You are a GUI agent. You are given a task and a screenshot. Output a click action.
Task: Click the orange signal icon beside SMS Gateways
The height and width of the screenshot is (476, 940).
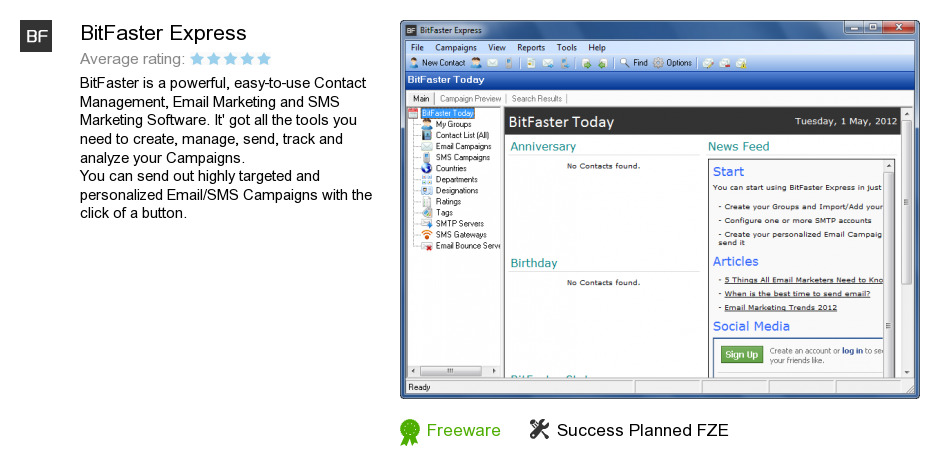pyautogui.click(x=426, y=234)
